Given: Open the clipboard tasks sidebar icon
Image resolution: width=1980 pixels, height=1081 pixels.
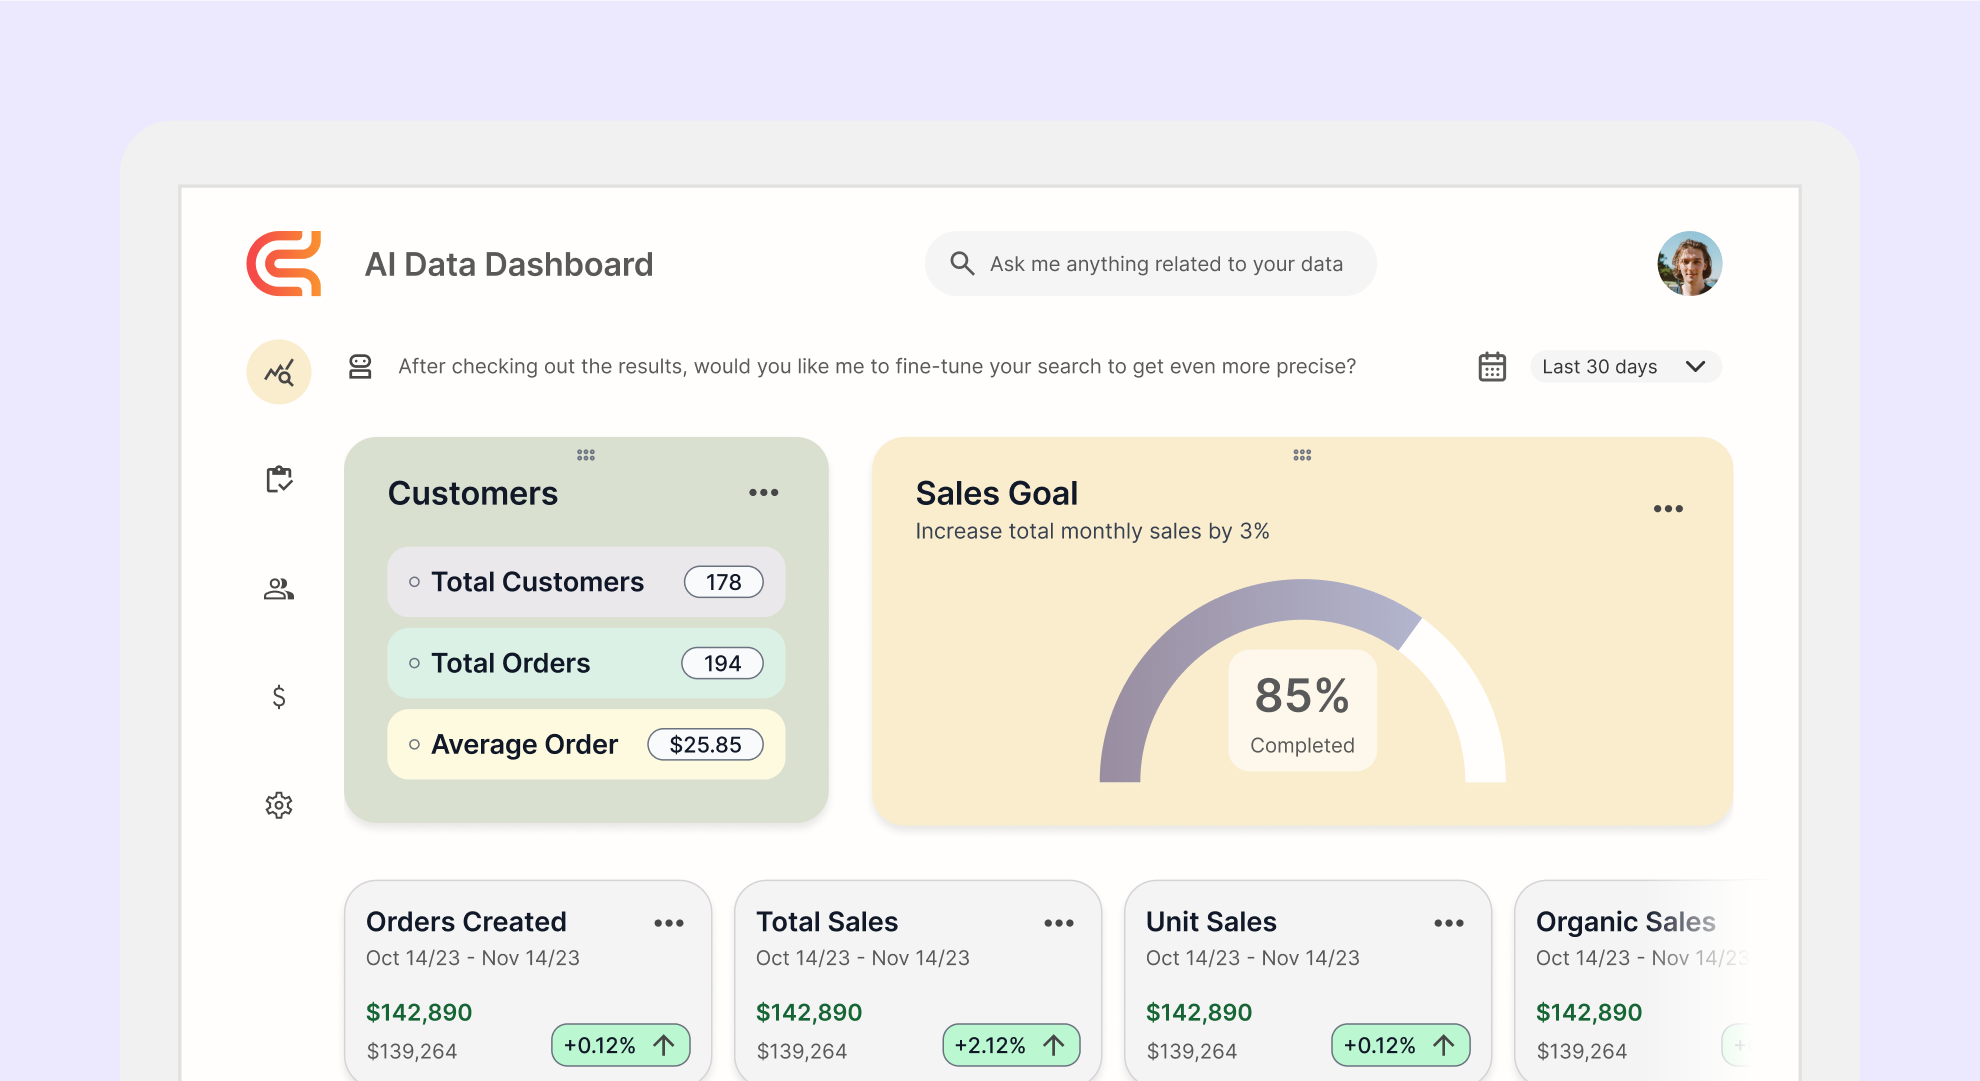Looking at the screenshot, I should click(x=279, y=479).
